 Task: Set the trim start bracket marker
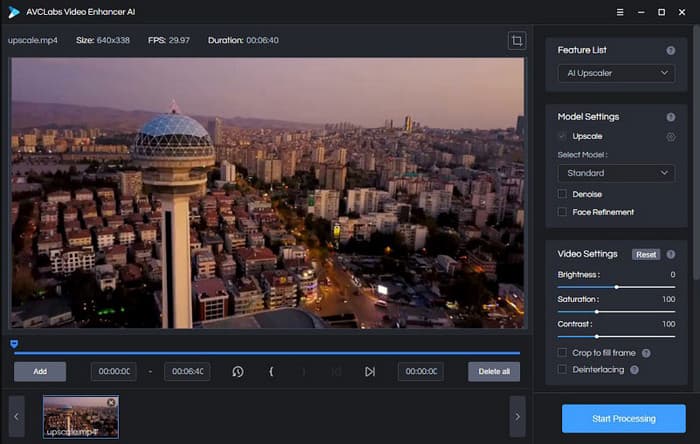271,372
